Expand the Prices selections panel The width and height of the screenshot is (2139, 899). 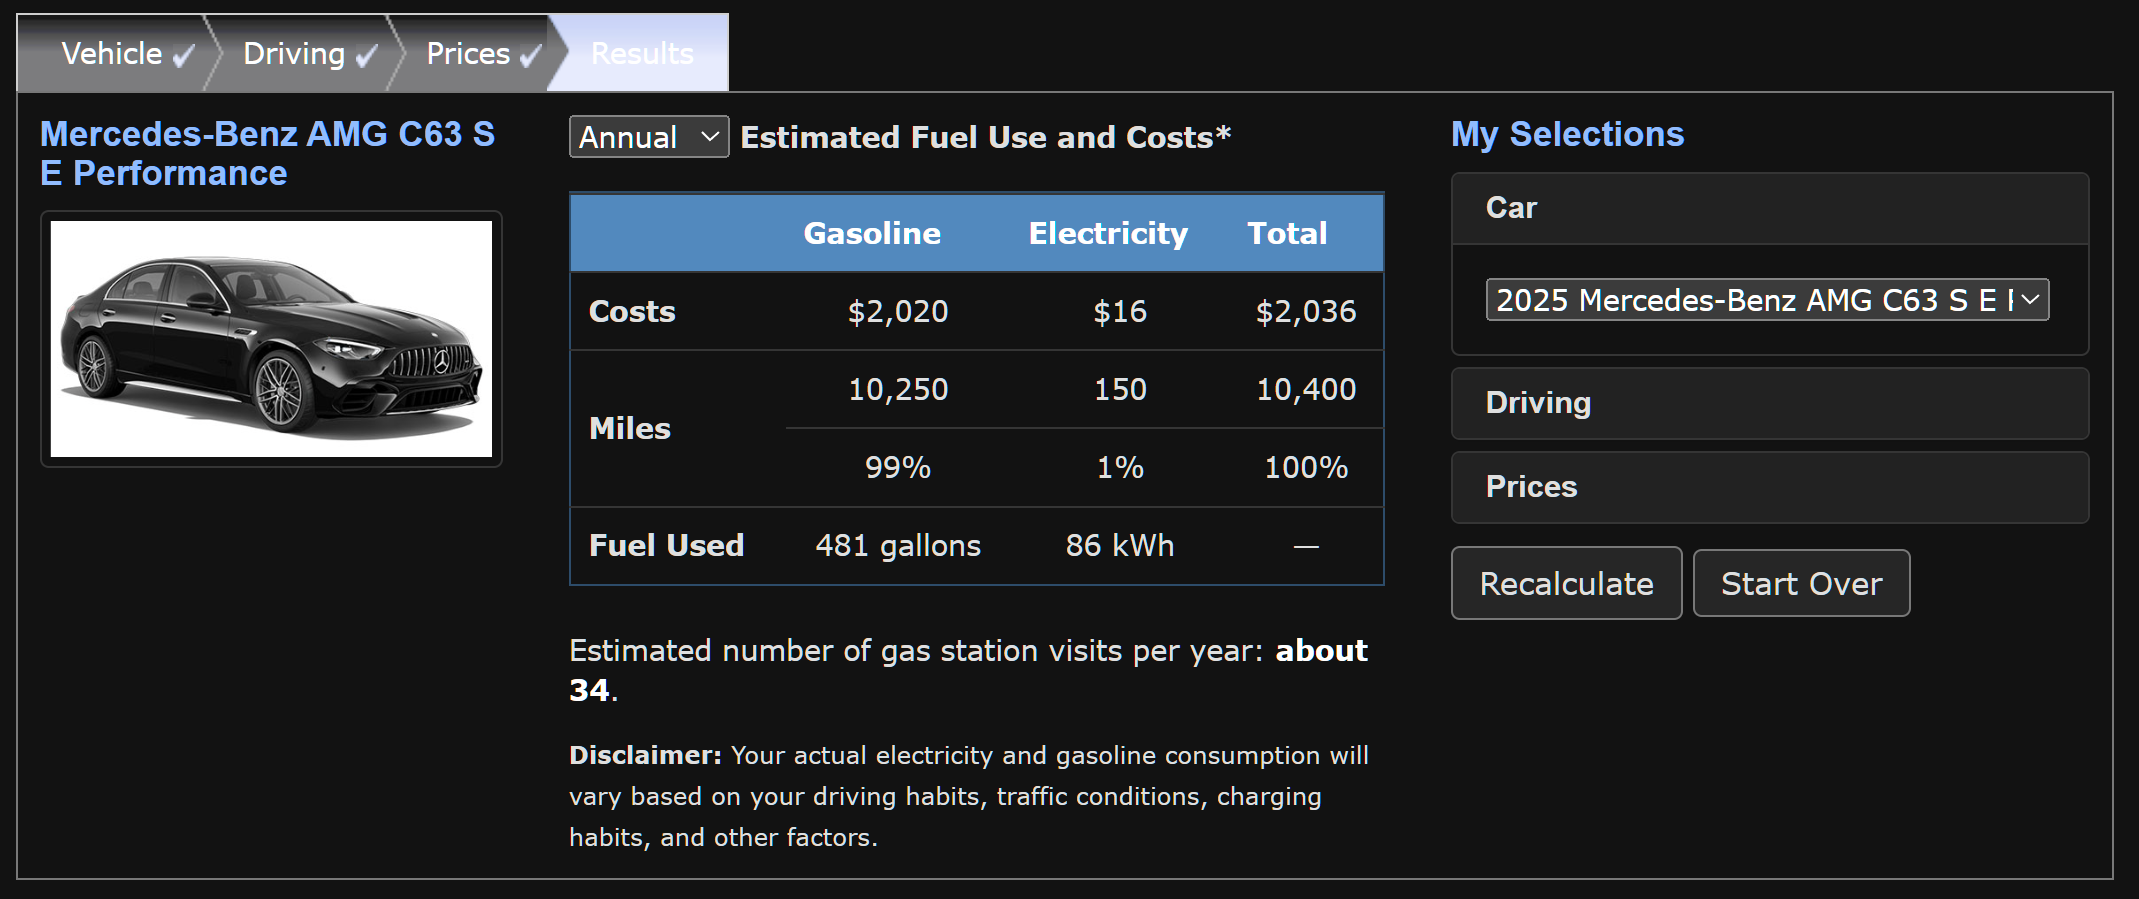(1770, 487)
